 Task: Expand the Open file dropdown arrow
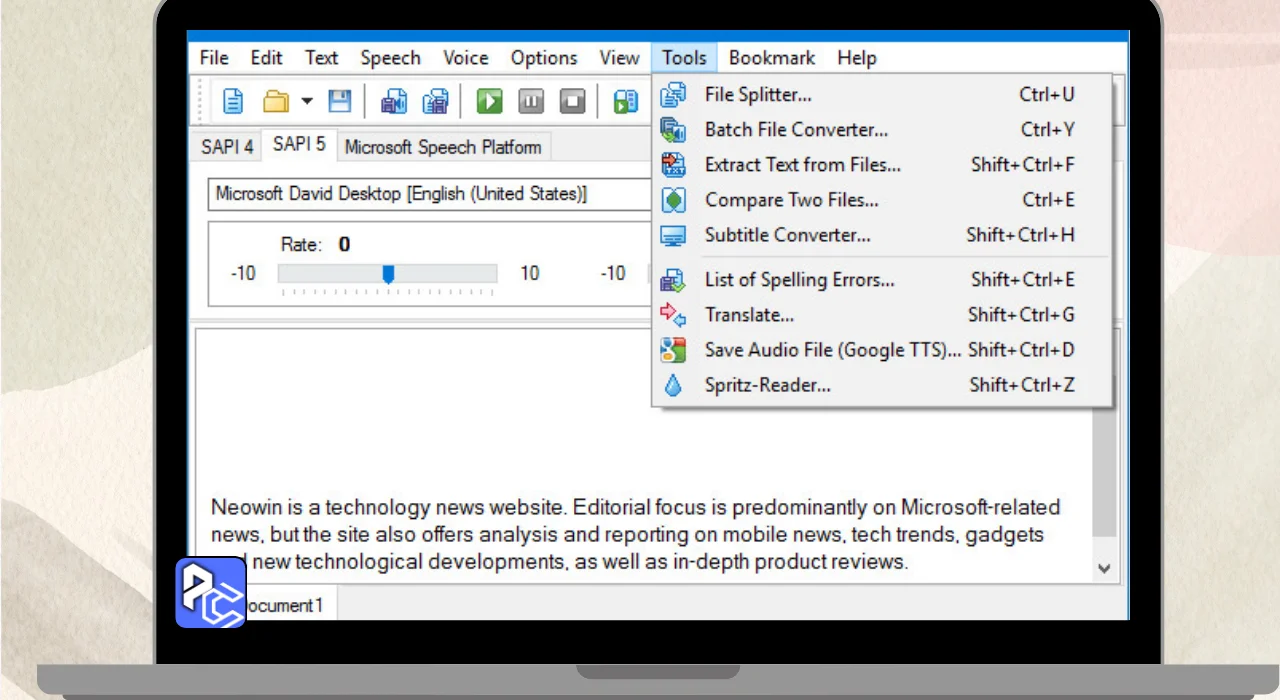[307, 101]
